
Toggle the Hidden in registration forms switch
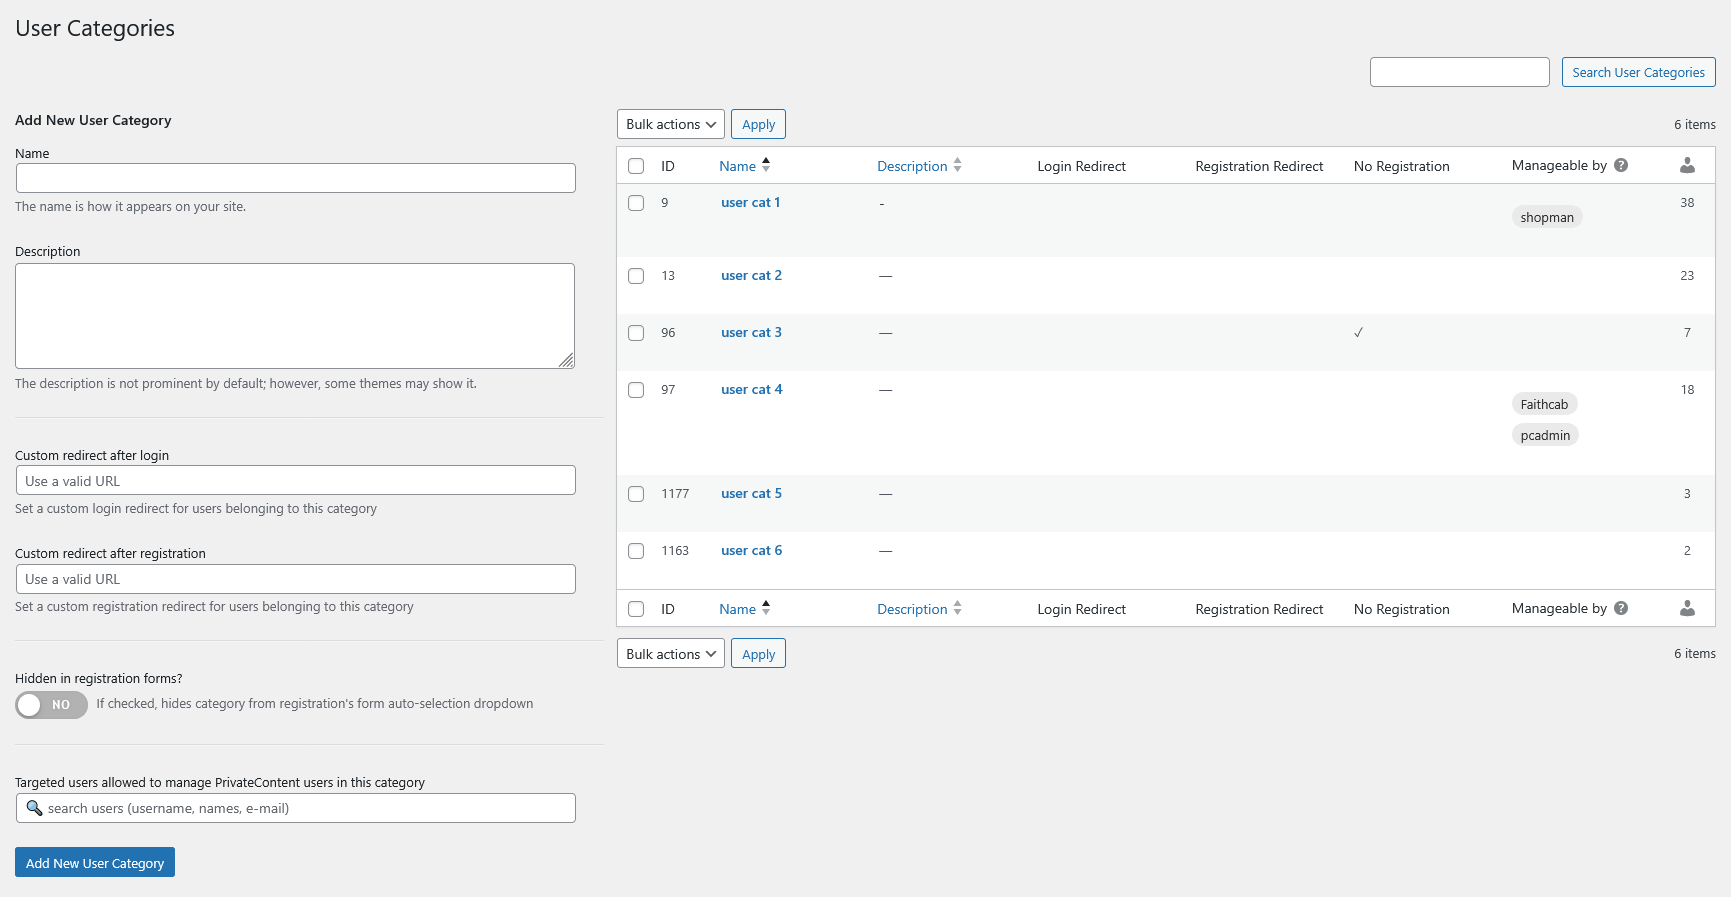click(51, 705)
